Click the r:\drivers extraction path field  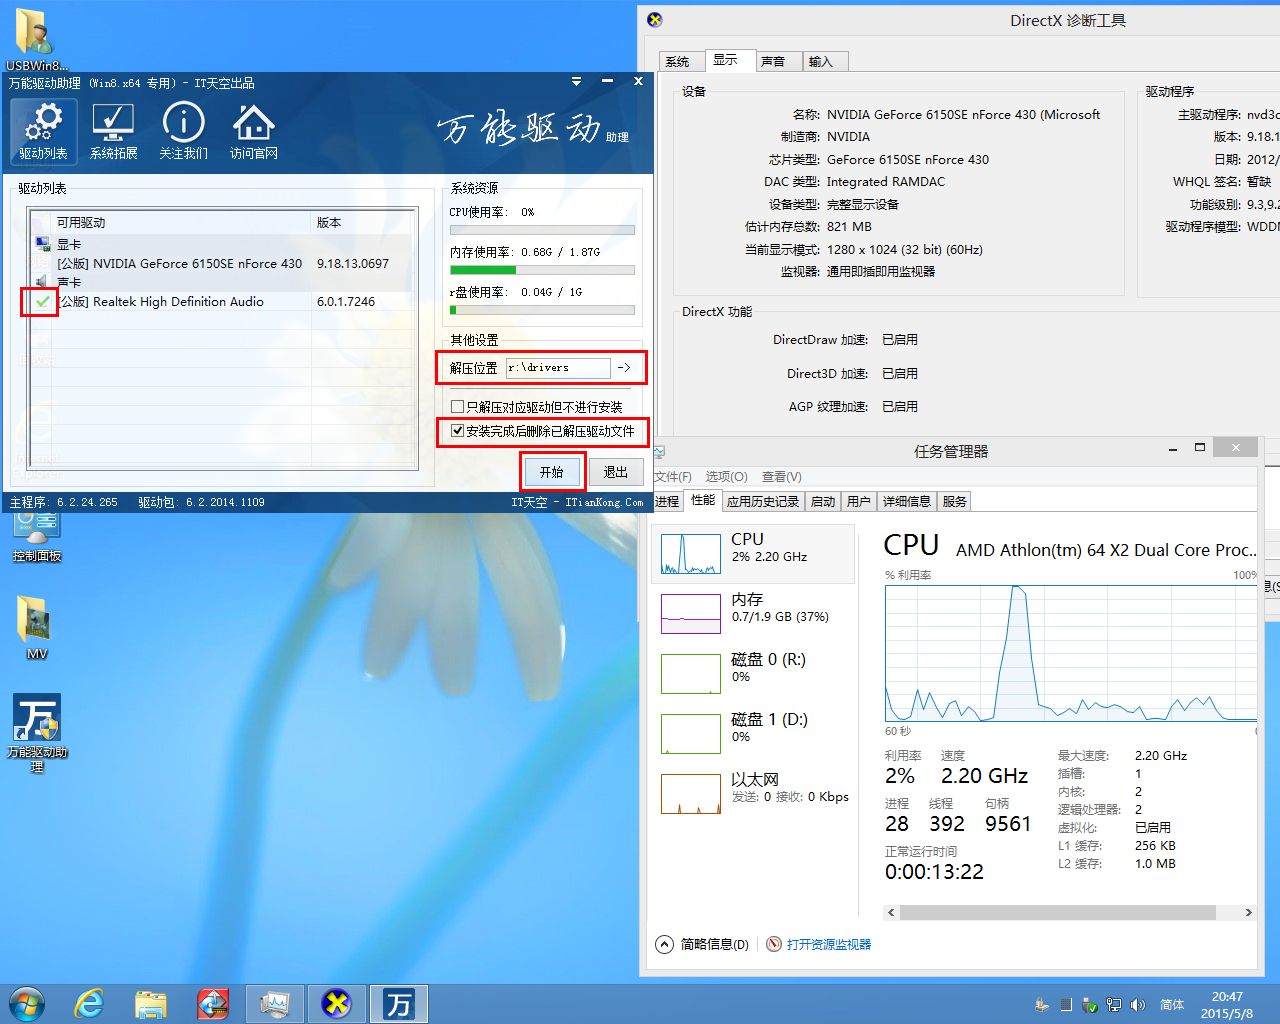(558, 368)
